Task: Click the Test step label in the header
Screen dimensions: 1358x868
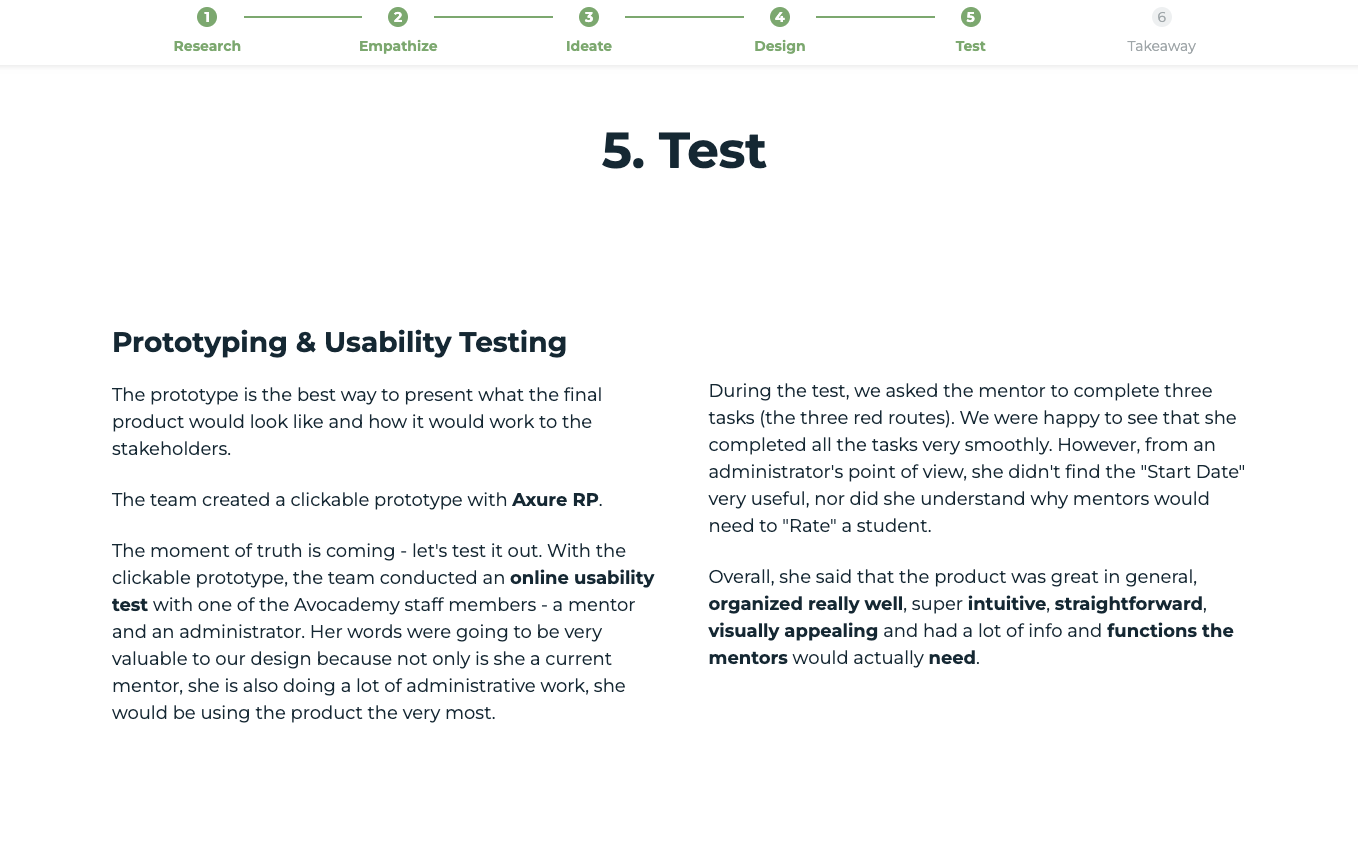Action: [970, 46]
